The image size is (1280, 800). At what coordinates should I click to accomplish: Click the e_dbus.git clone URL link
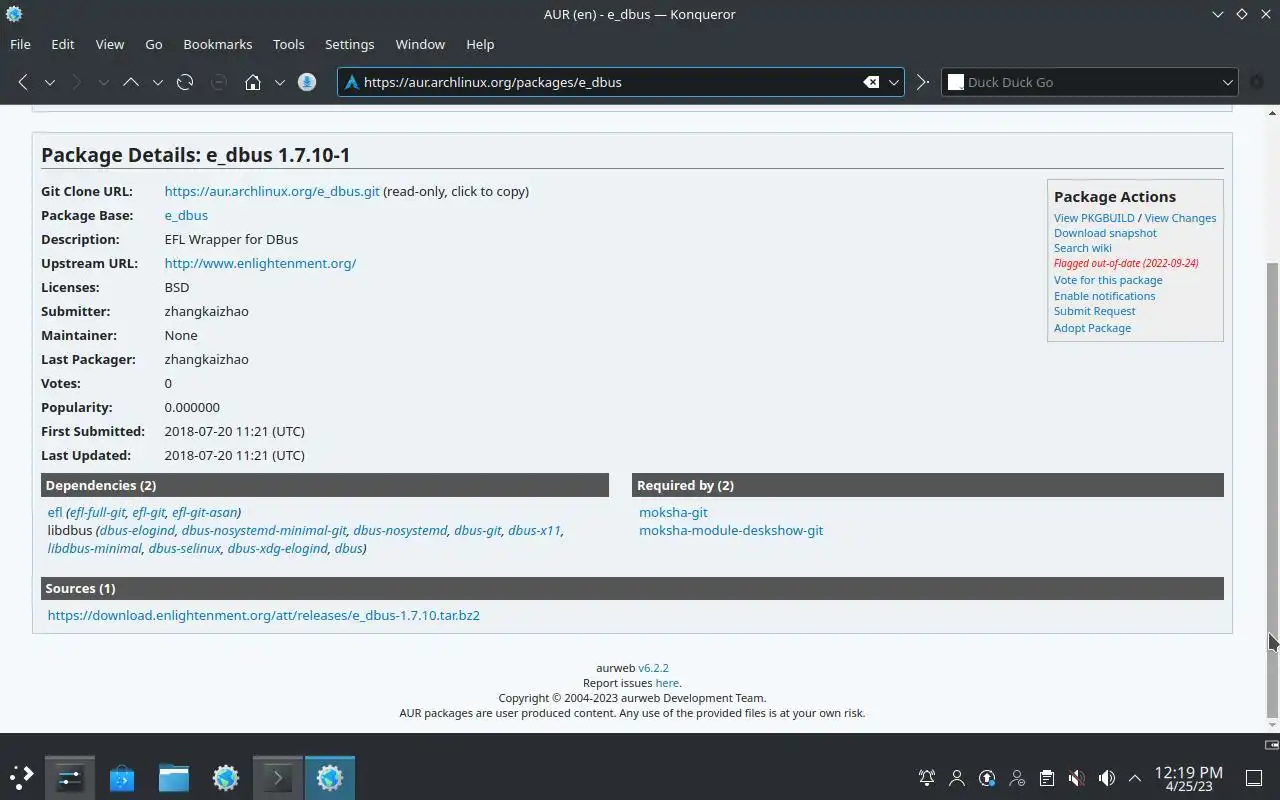click(272, 191)
